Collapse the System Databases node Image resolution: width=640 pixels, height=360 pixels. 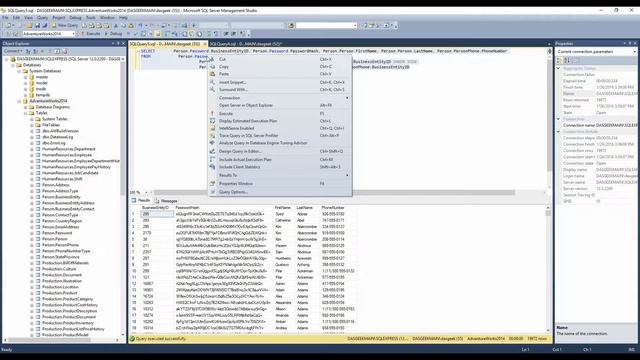click(19, 71)
